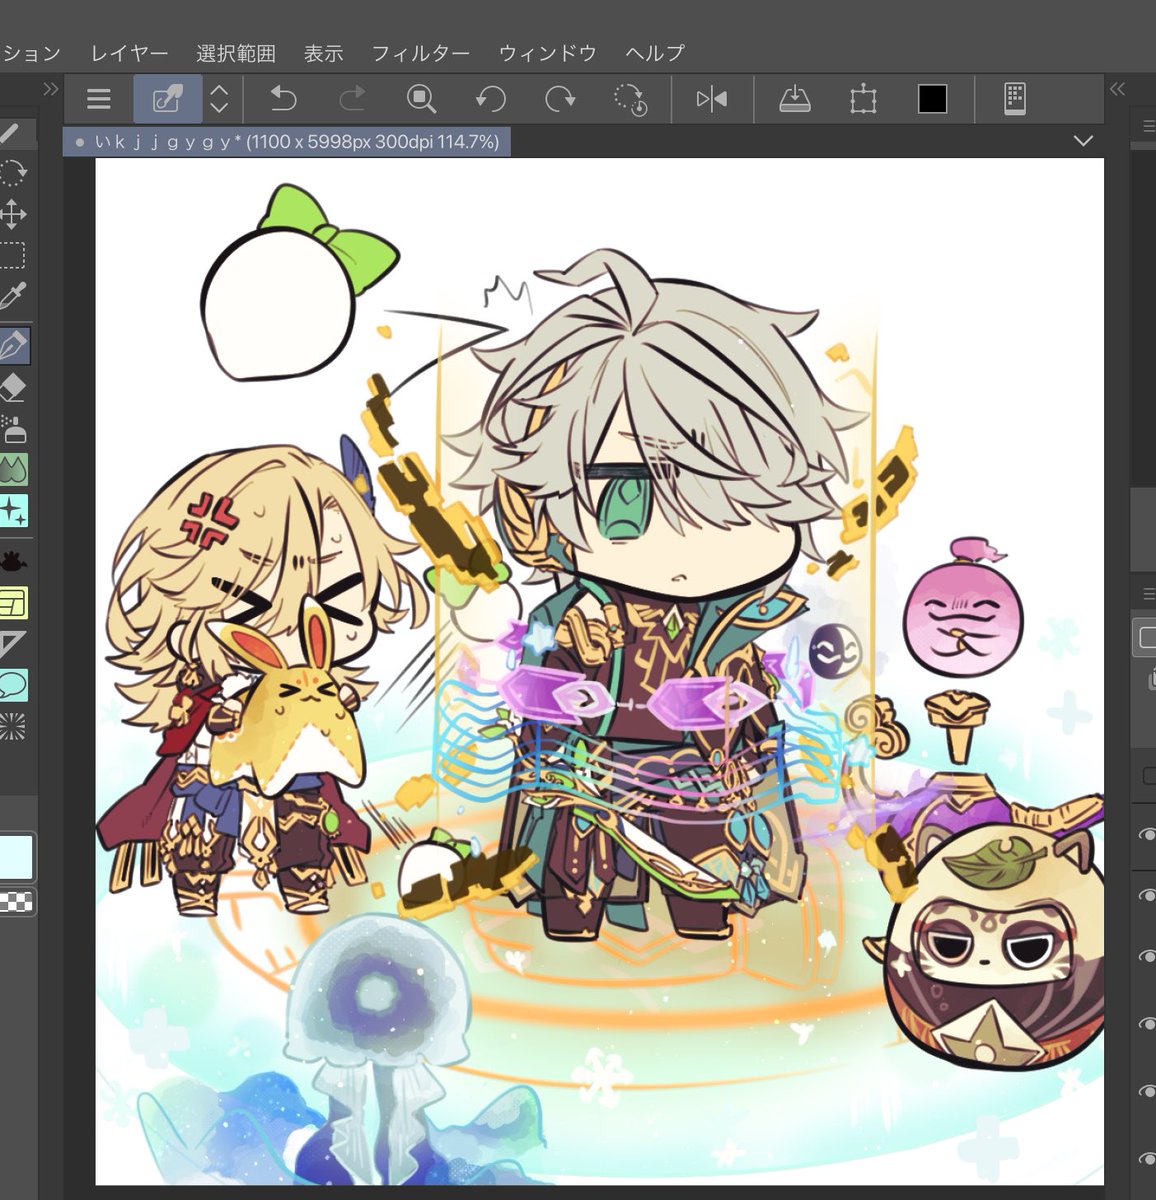Reset the canvas rotation
The image size is (1156, 1200).
(630, 99)
